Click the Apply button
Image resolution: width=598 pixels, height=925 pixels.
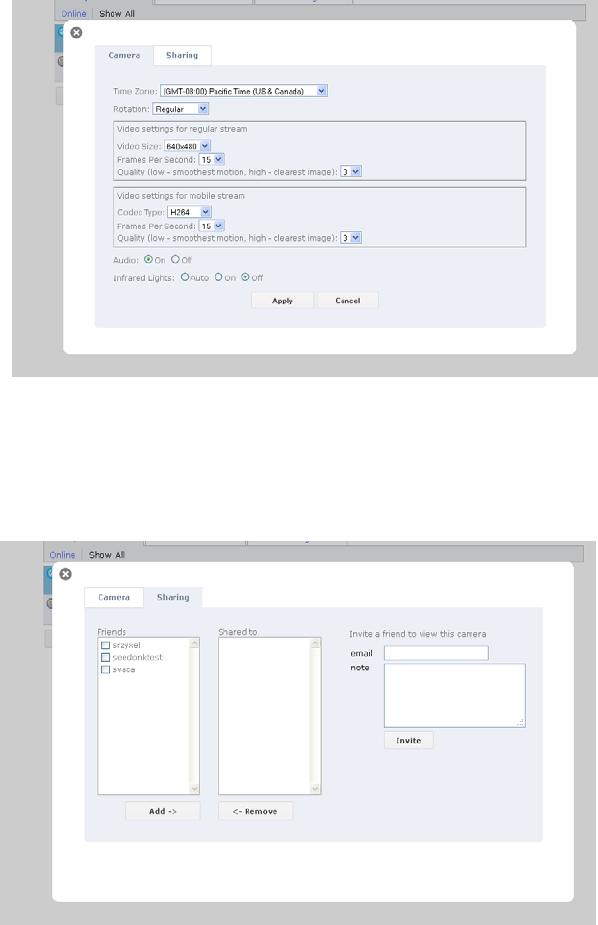(x=282, y=300)
